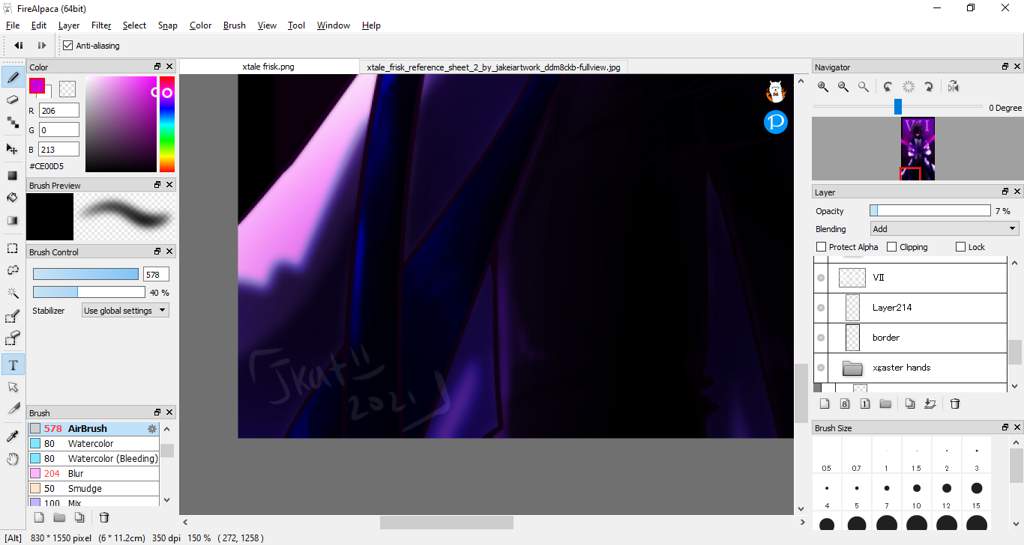
Task: Select the Gradient tool
Action: click(12, 221)
